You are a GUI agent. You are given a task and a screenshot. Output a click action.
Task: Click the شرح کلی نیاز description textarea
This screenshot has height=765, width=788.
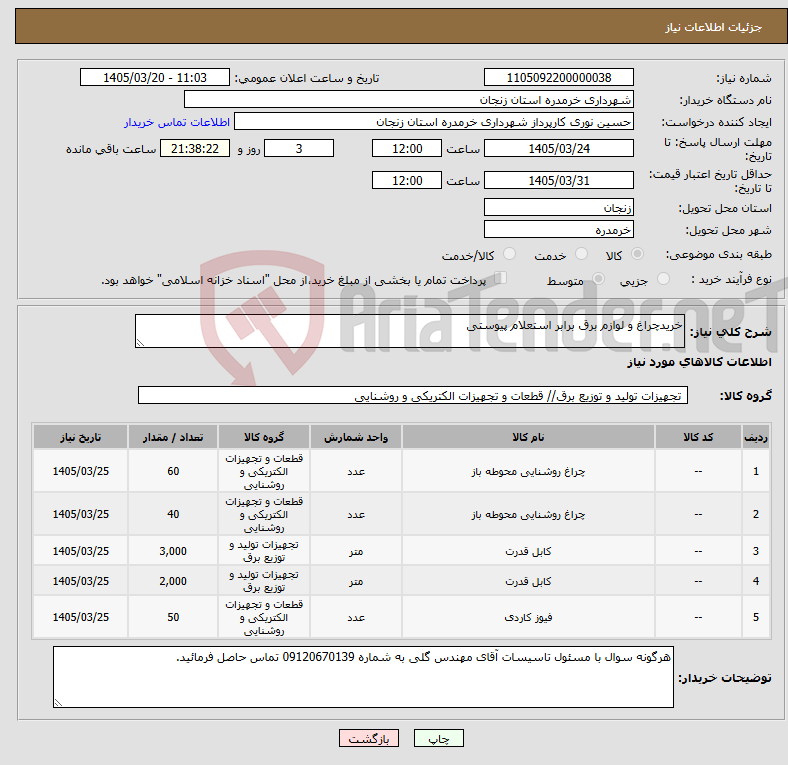click(x=410, y=331)
